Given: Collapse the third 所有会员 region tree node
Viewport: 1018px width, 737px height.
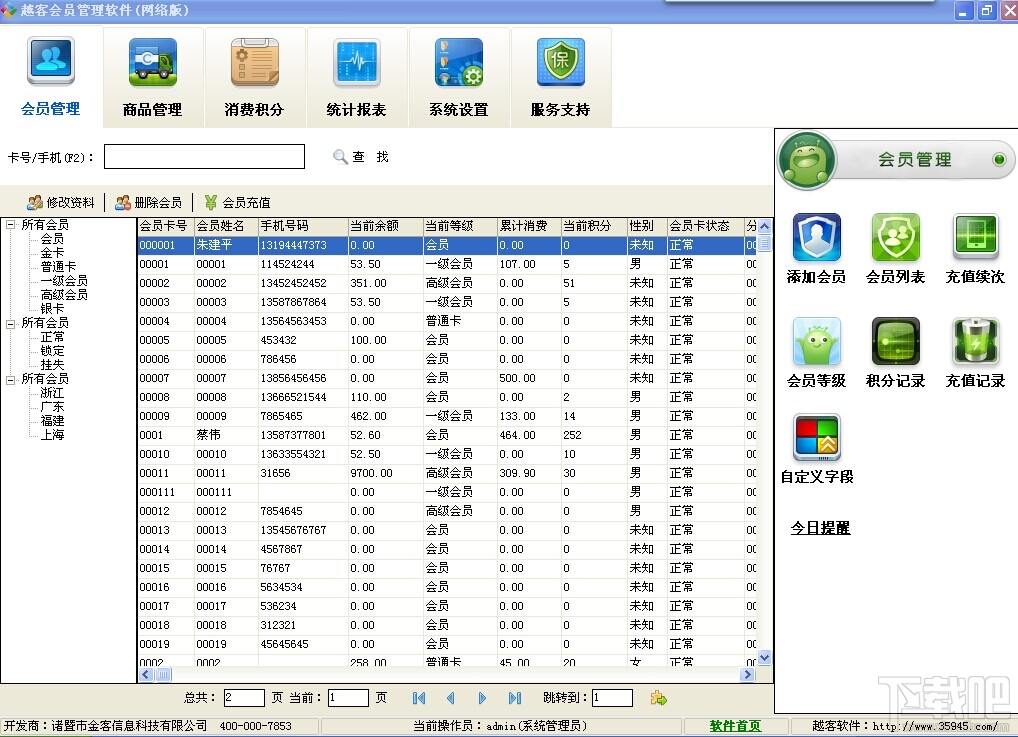Looking at the screenshot, I should coord(10,379).
